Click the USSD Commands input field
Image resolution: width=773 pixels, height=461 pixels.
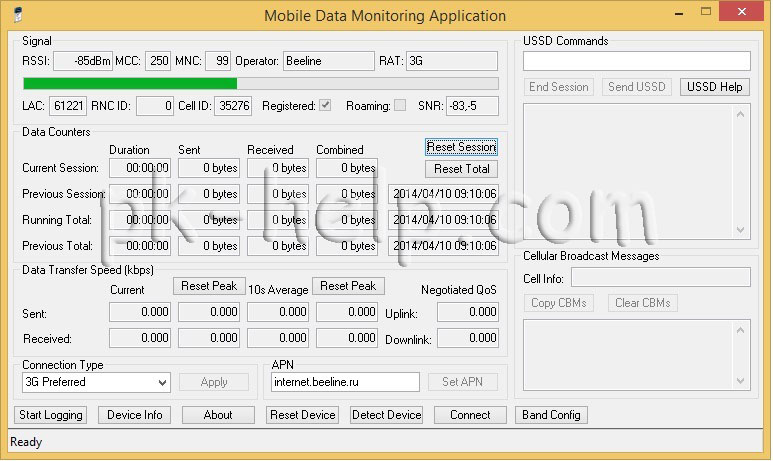click(636, 61)
